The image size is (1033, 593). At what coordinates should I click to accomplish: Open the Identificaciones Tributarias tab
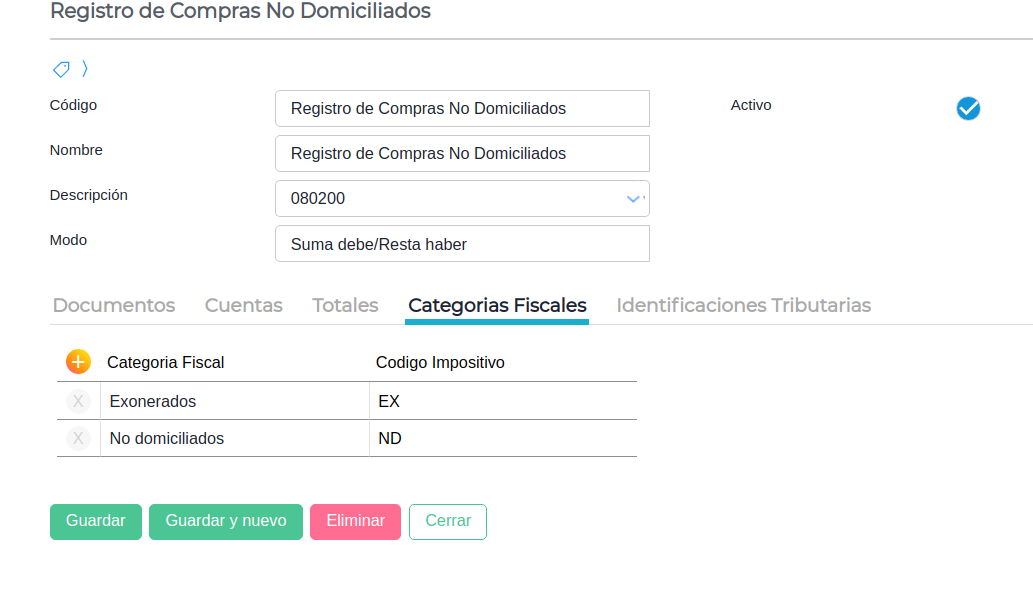[x=743, y=305]
